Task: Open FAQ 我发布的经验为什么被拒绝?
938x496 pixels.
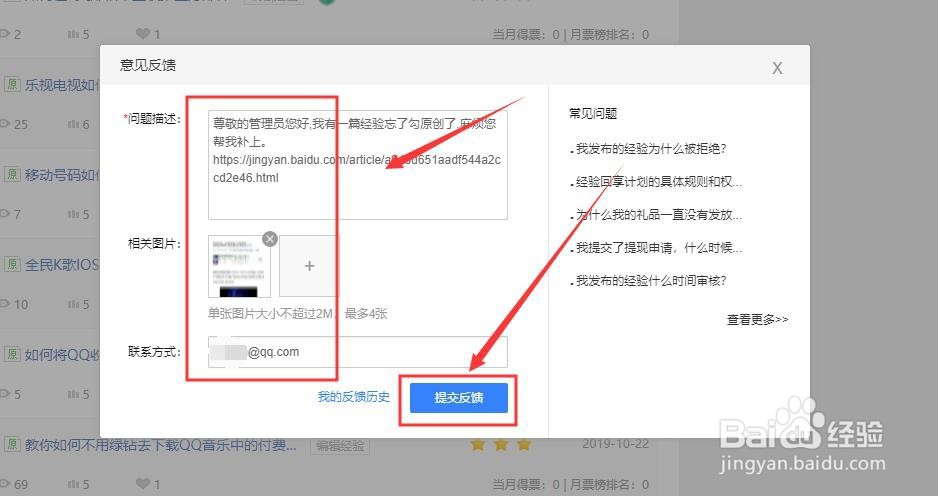Action: (x=651, y=149)
